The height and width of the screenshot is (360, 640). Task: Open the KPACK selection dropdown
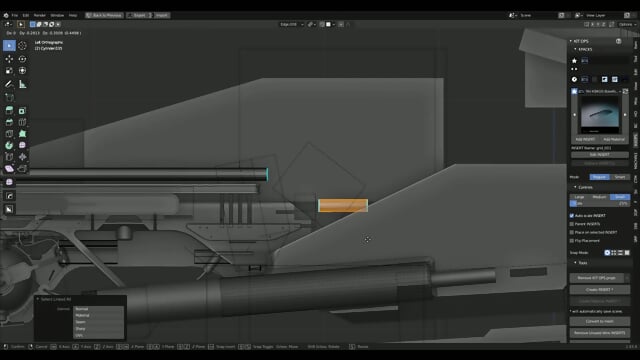(600, 91)
